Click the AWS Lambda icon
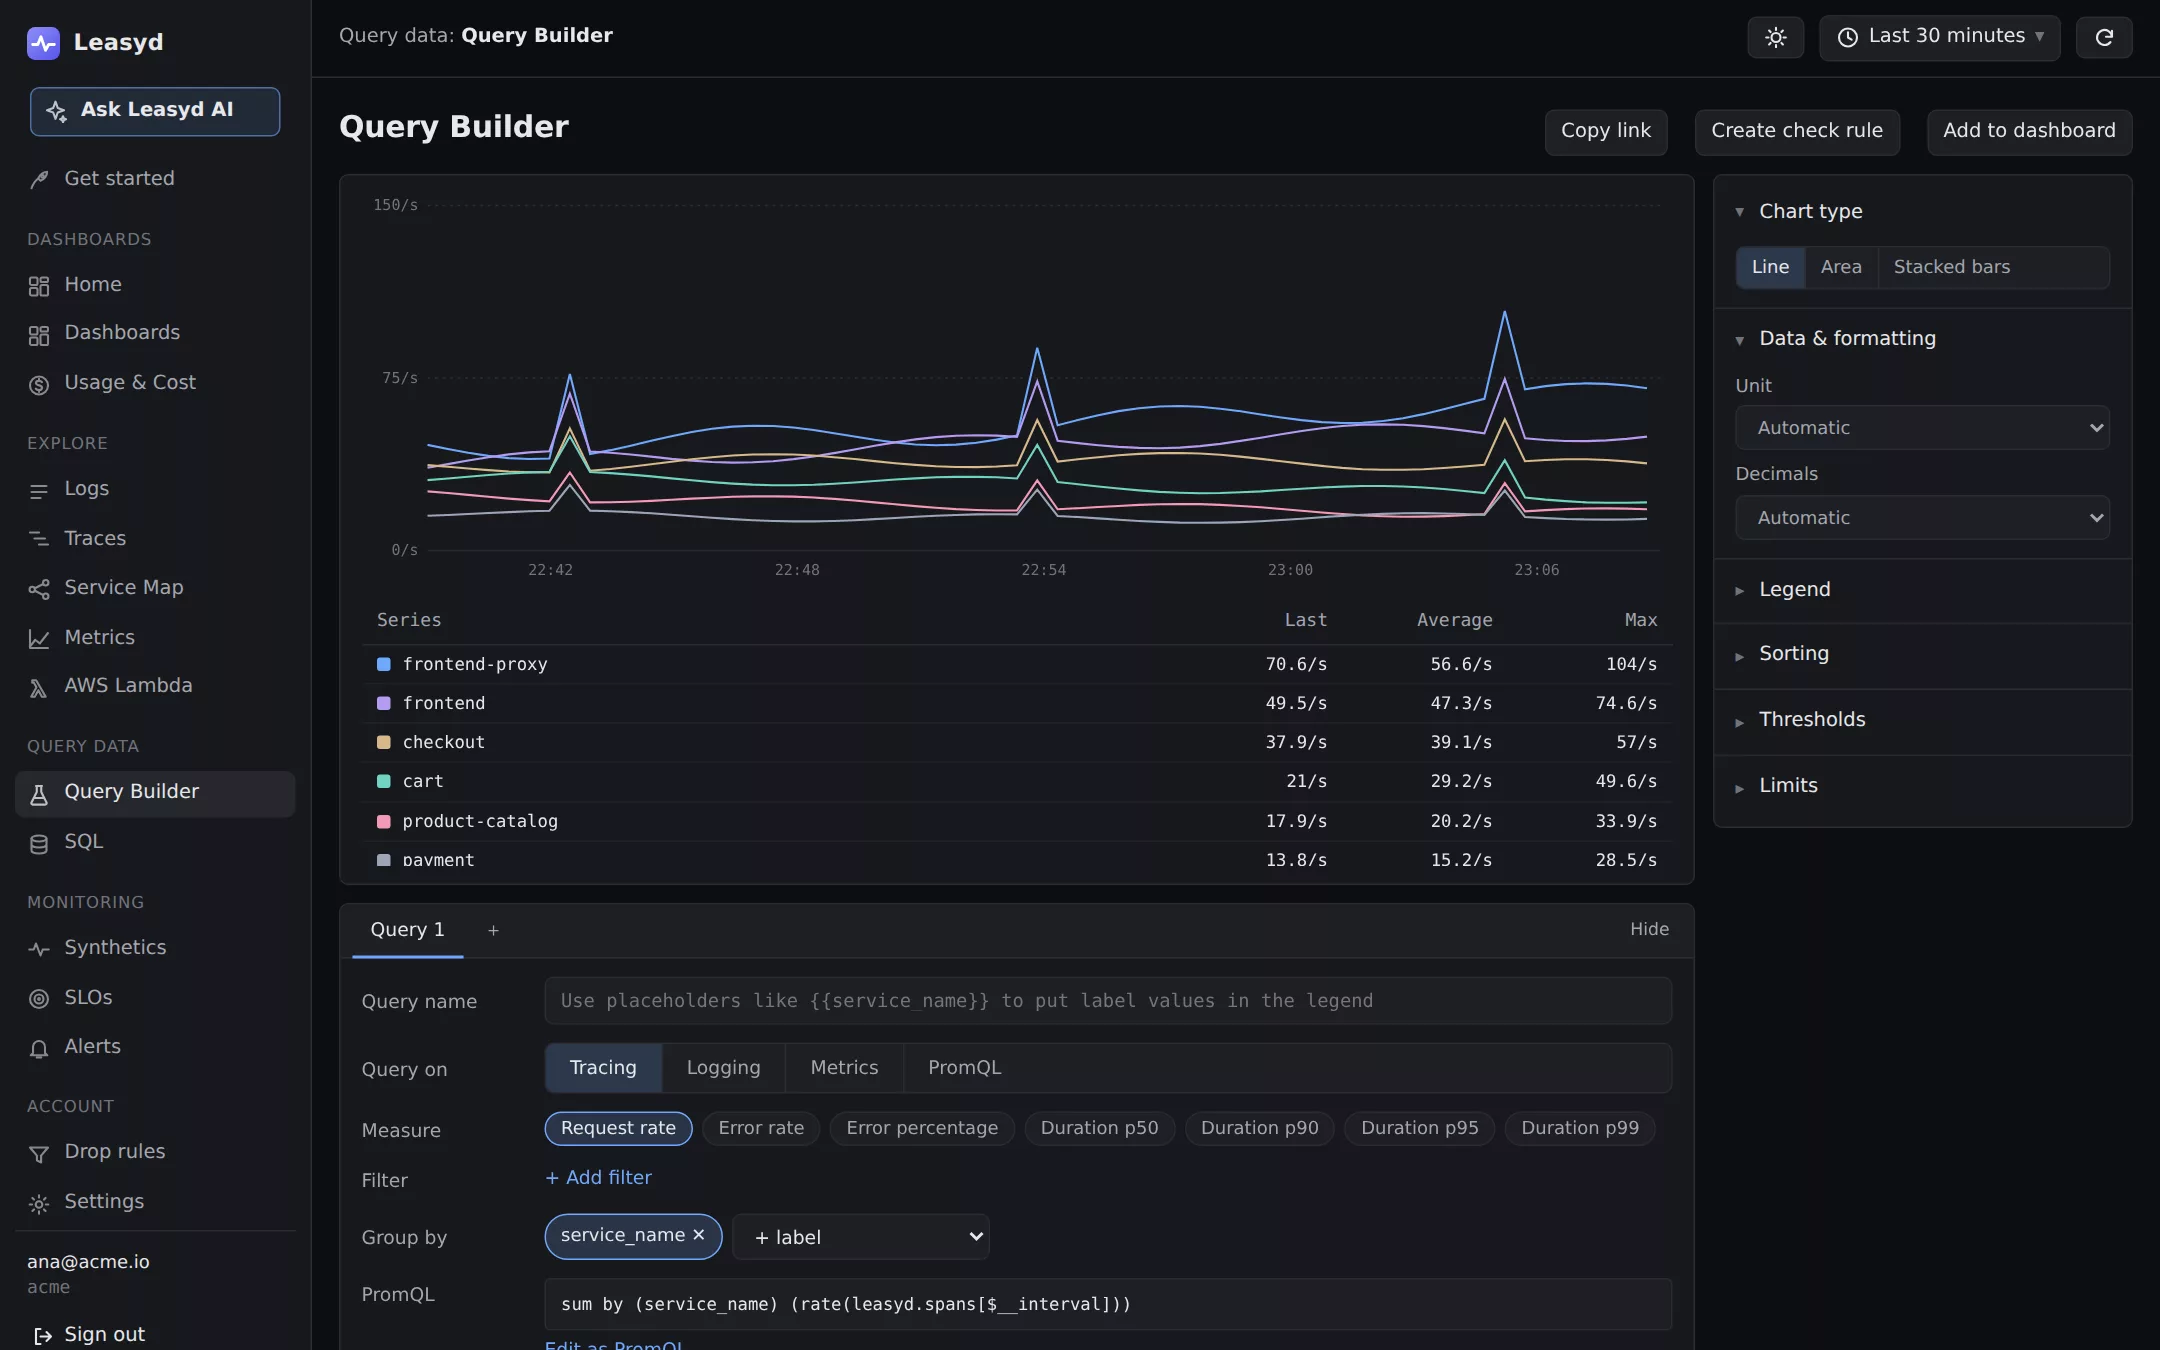 (39, 687)
